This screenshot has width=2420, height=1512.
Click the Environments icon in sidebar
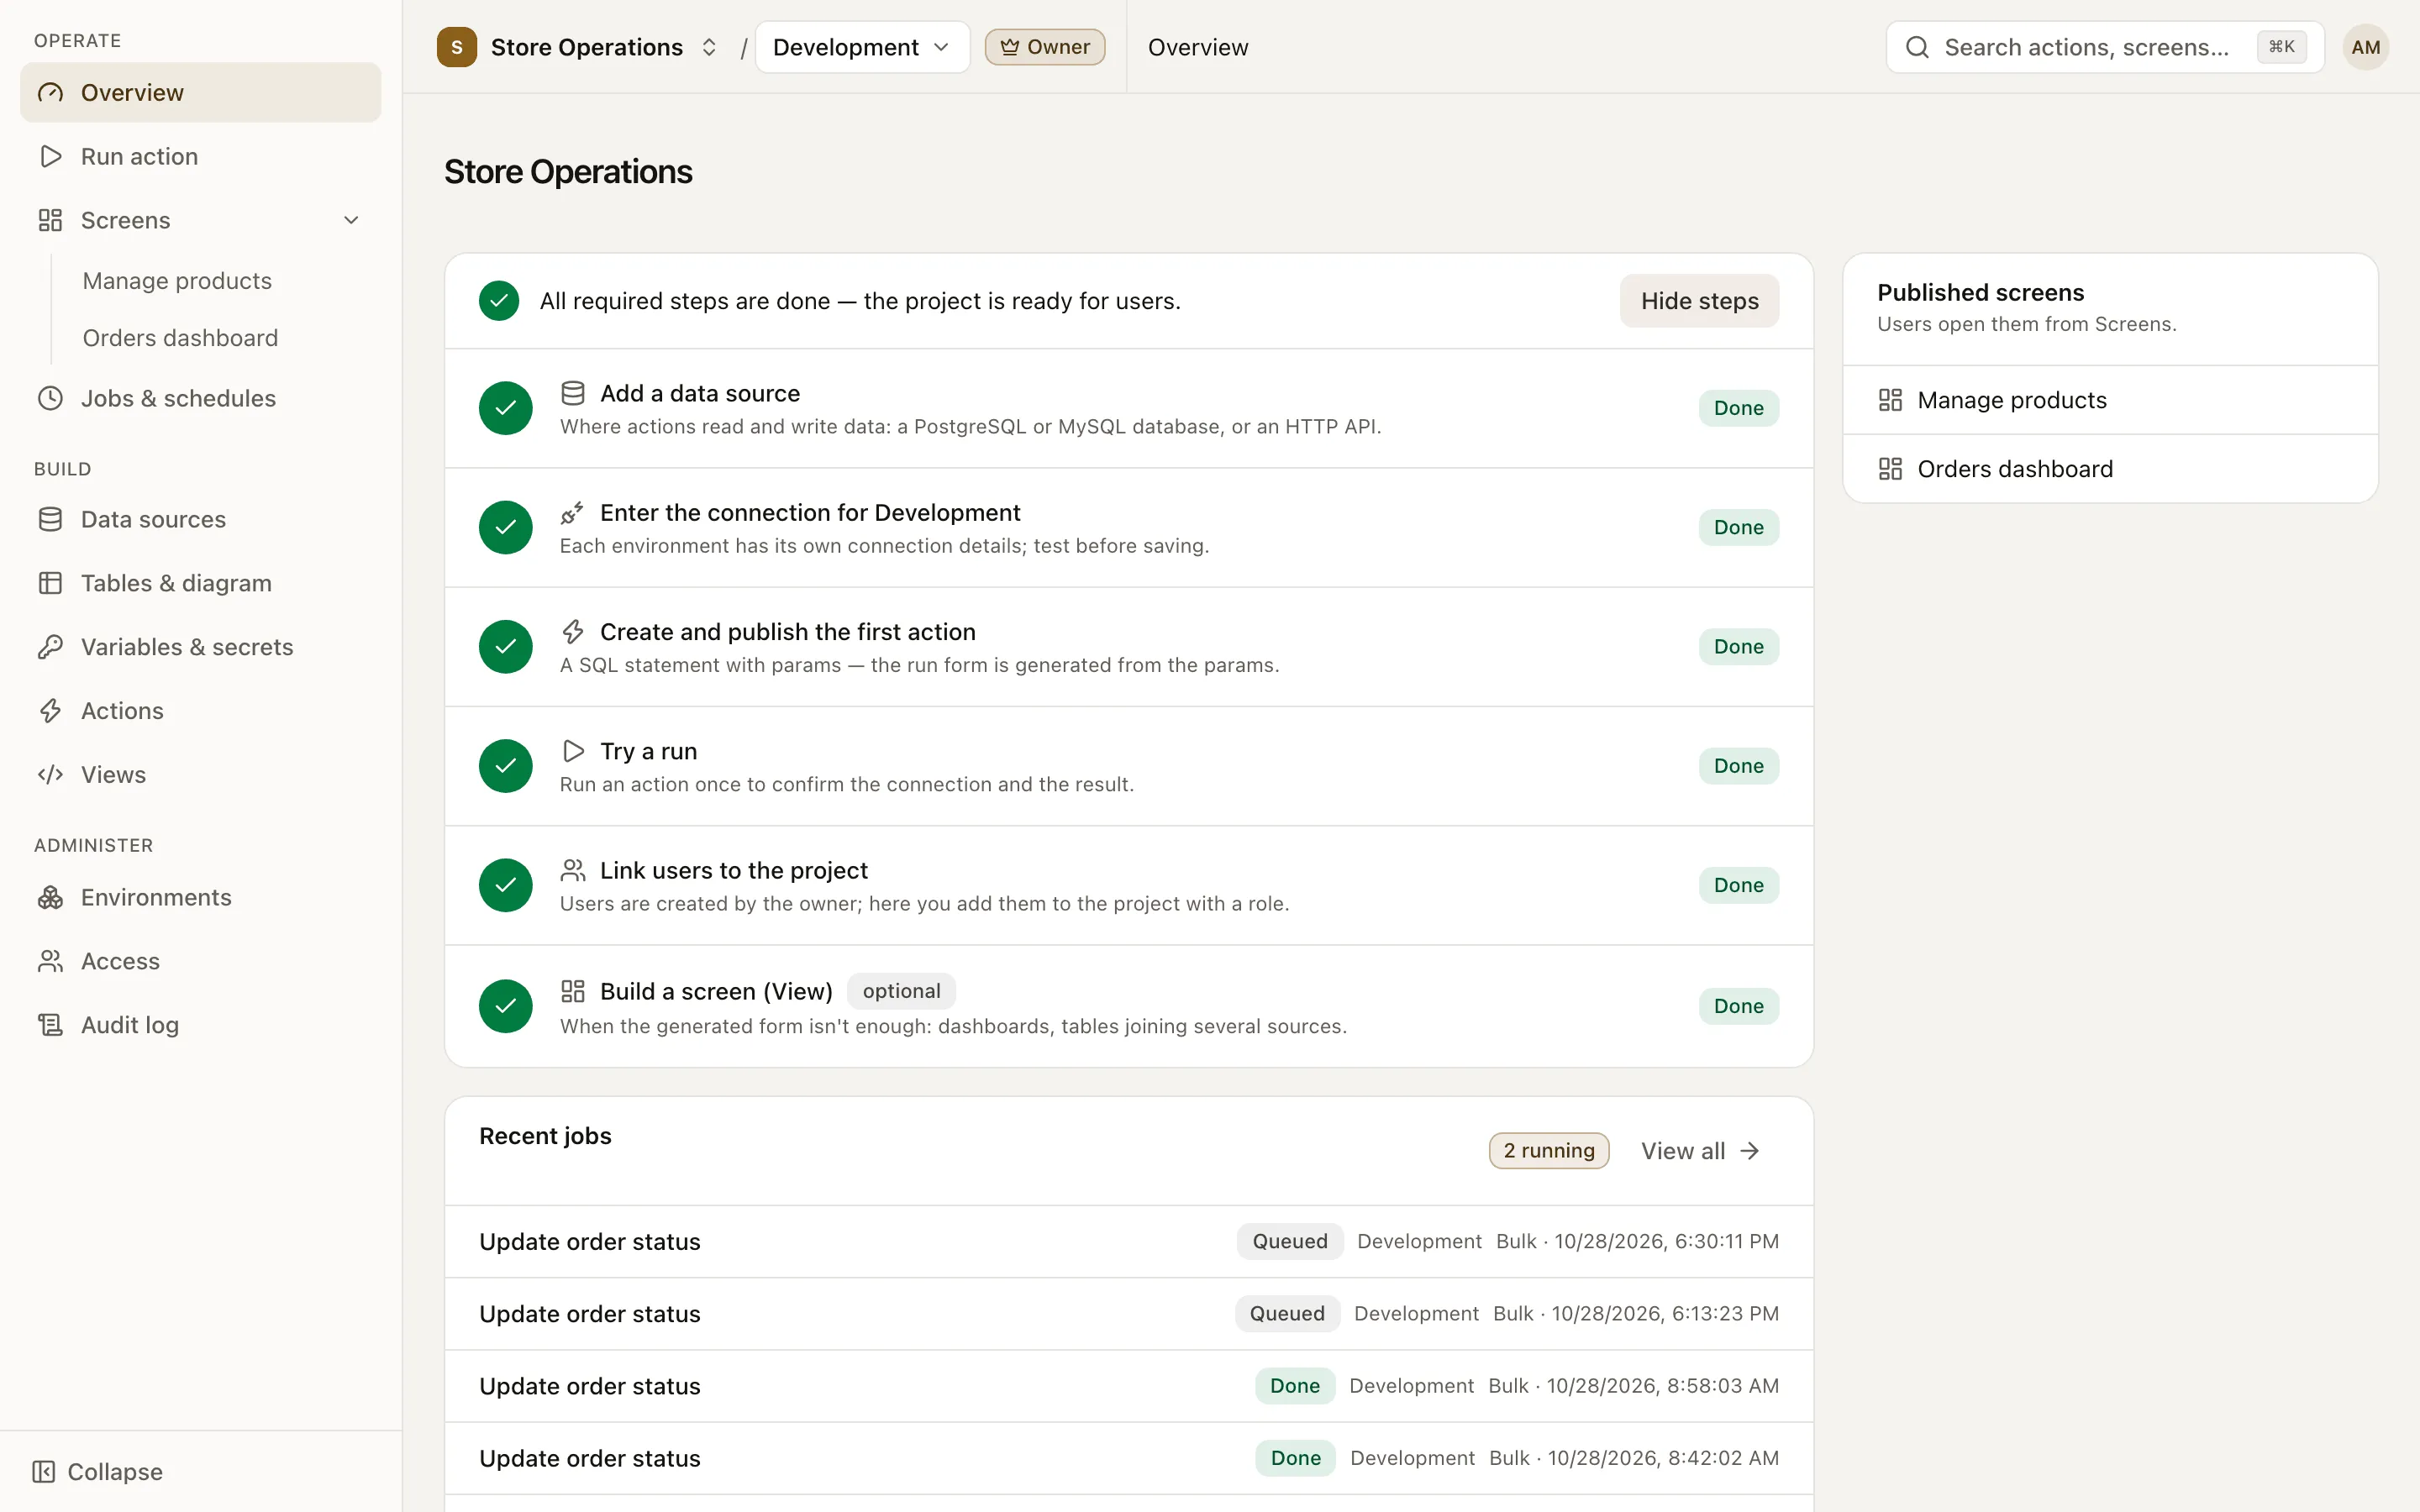click(x=50, y=898)
